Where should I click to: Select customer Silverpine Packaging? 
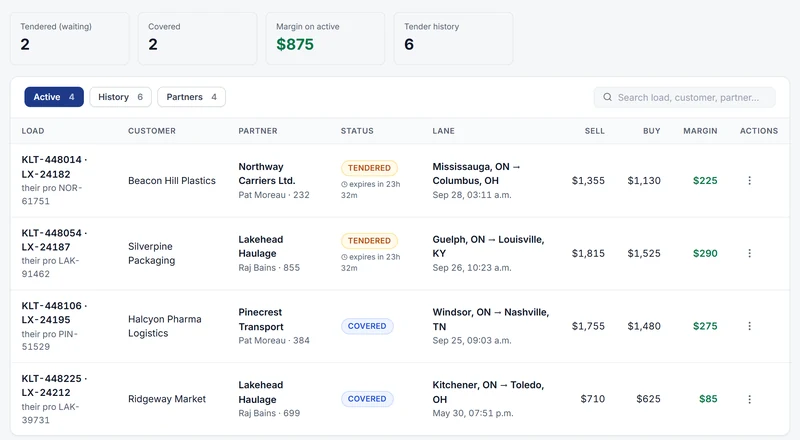click(152, 253)
